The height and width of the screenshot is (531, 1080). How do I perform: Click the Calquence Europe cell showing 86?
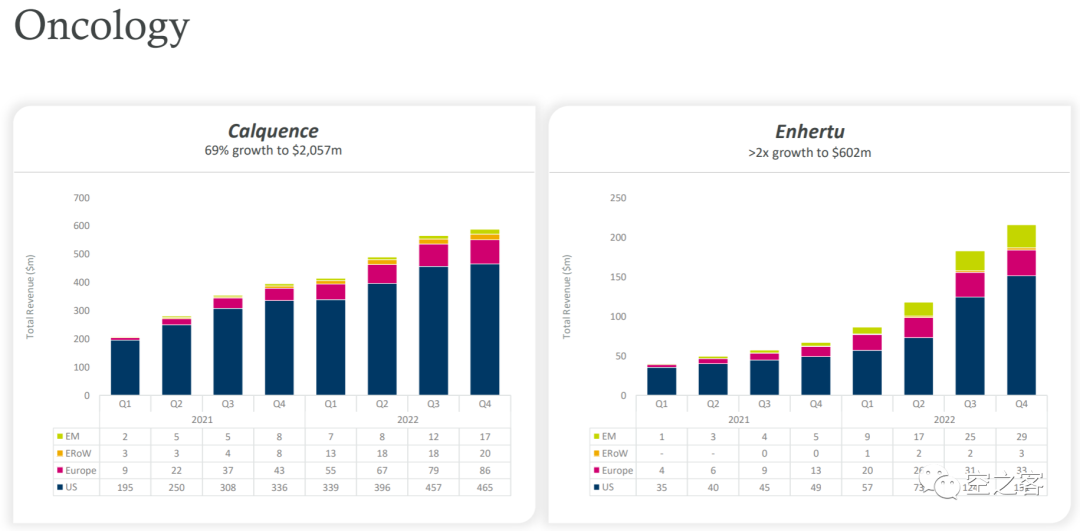485,471
